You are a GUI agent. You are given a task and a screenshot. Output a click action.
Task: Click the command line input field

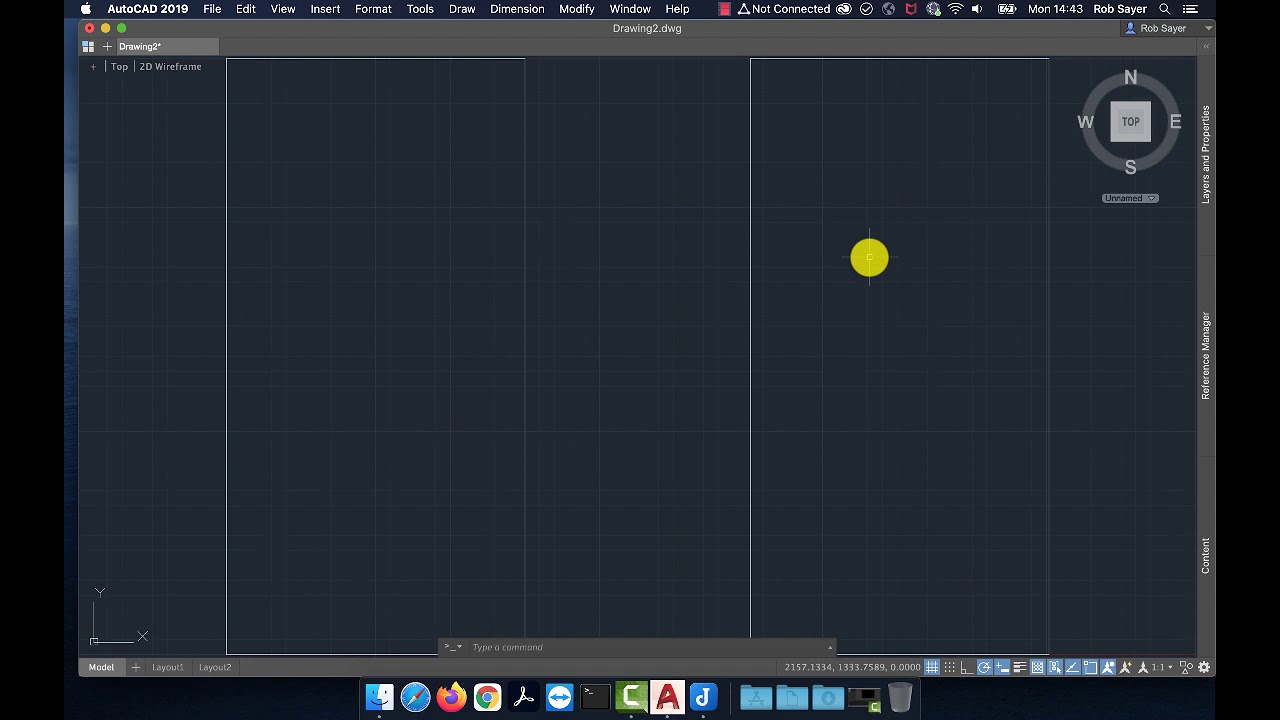[645, 647]
